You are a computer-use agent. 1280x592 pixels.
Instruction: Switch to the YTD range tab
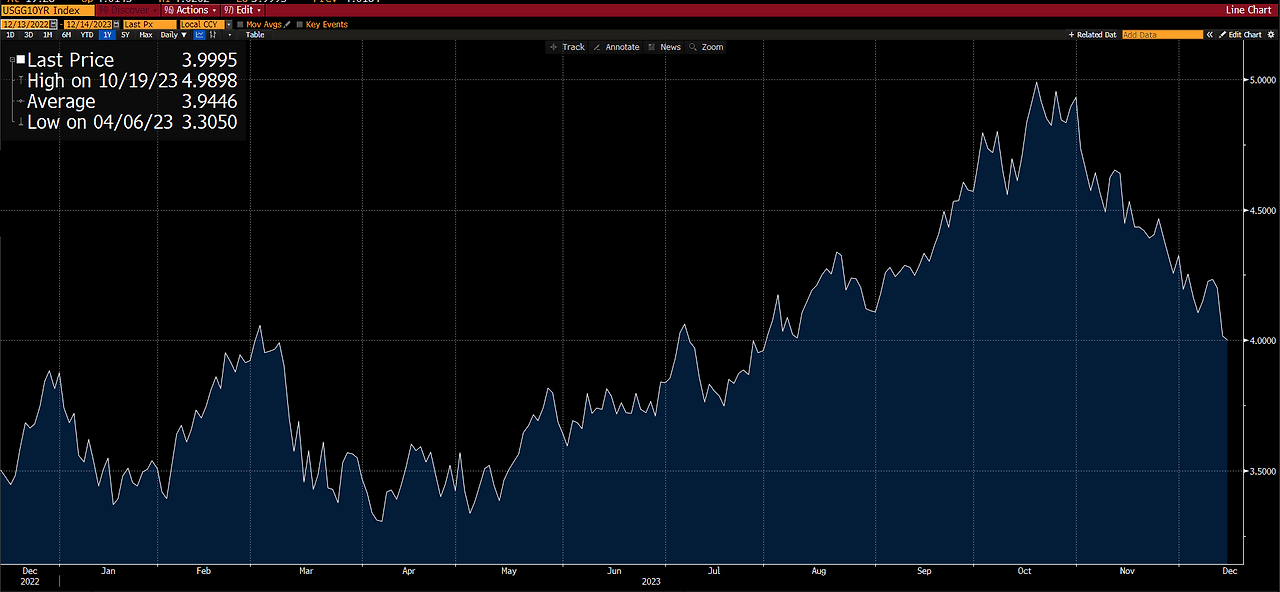(88, 34)
